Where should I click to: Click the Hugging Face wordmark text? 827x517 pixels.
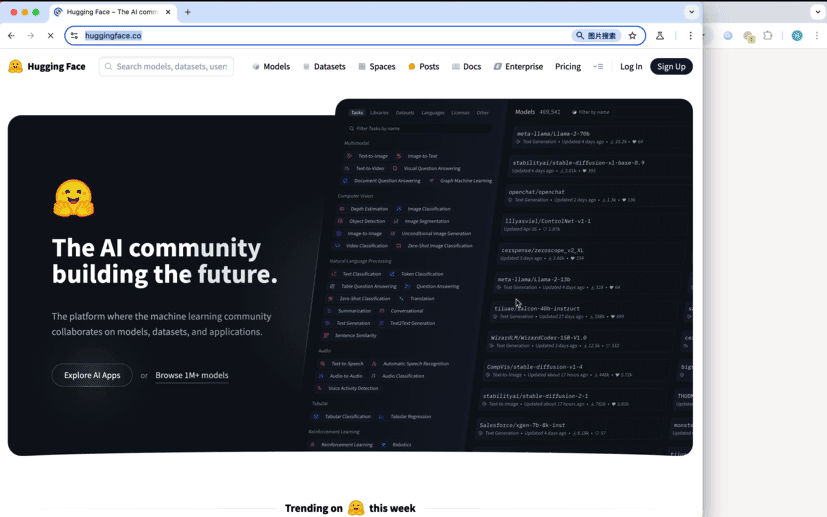tap(56, 66)
